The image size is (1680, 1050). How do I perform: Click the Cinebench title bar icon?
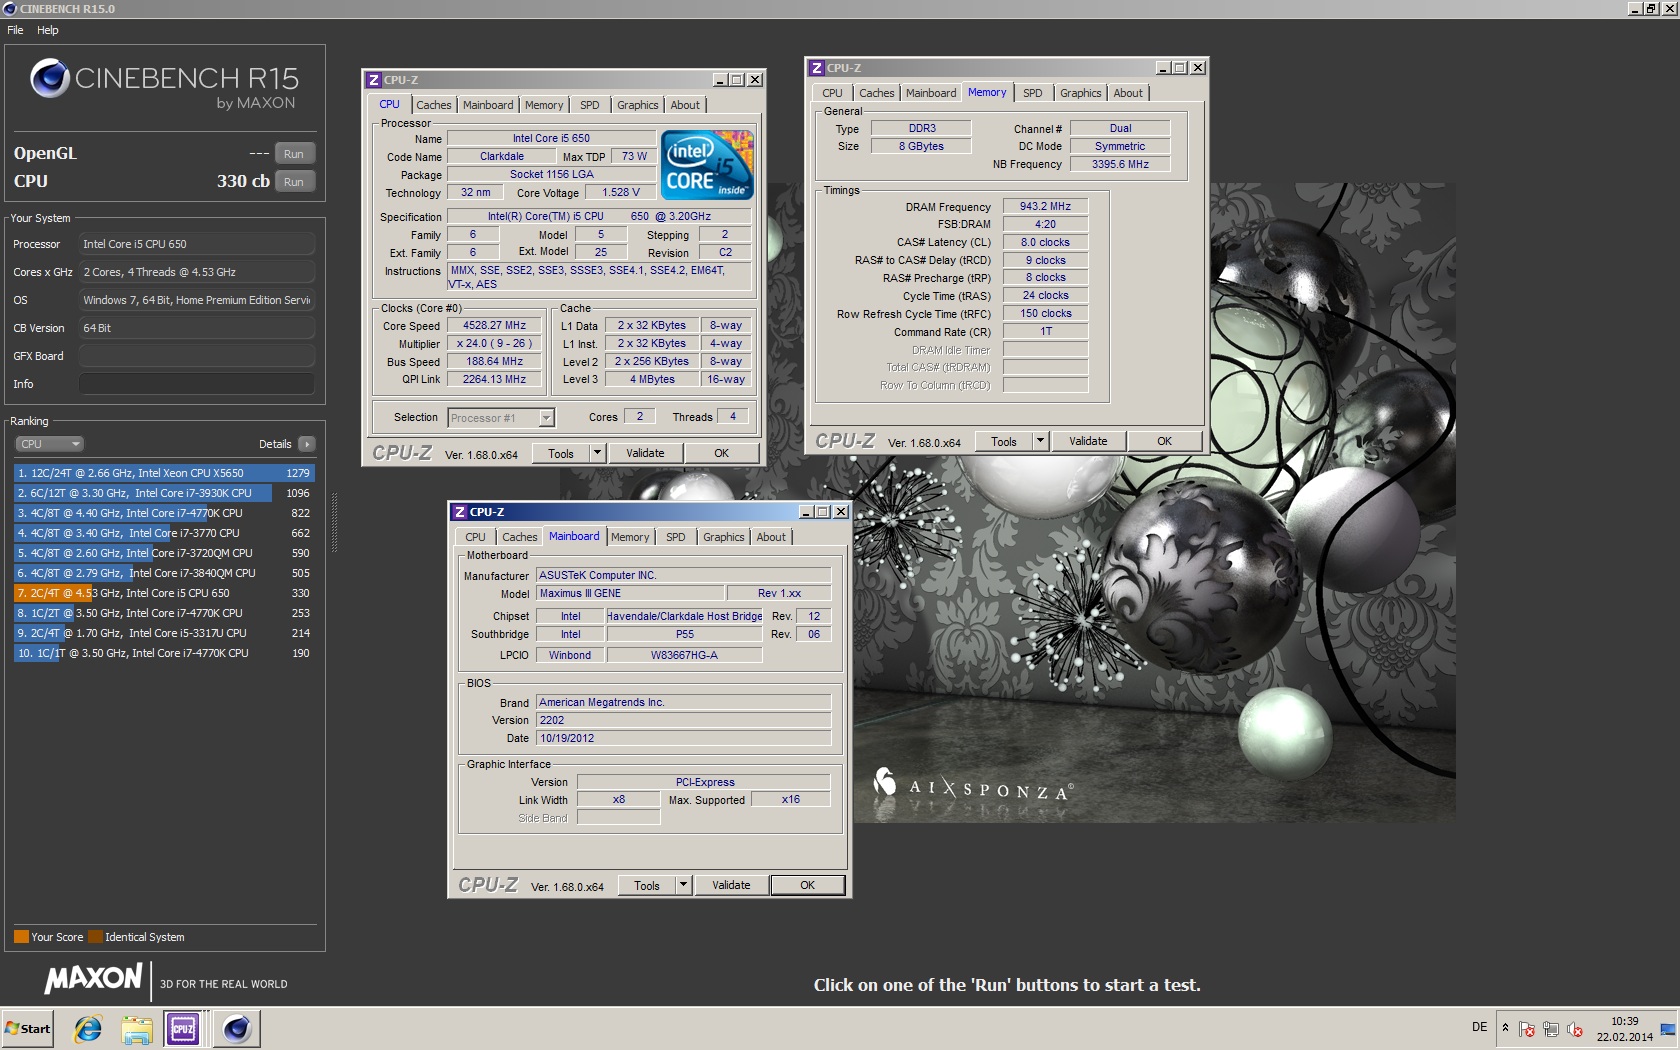(10, 9)
